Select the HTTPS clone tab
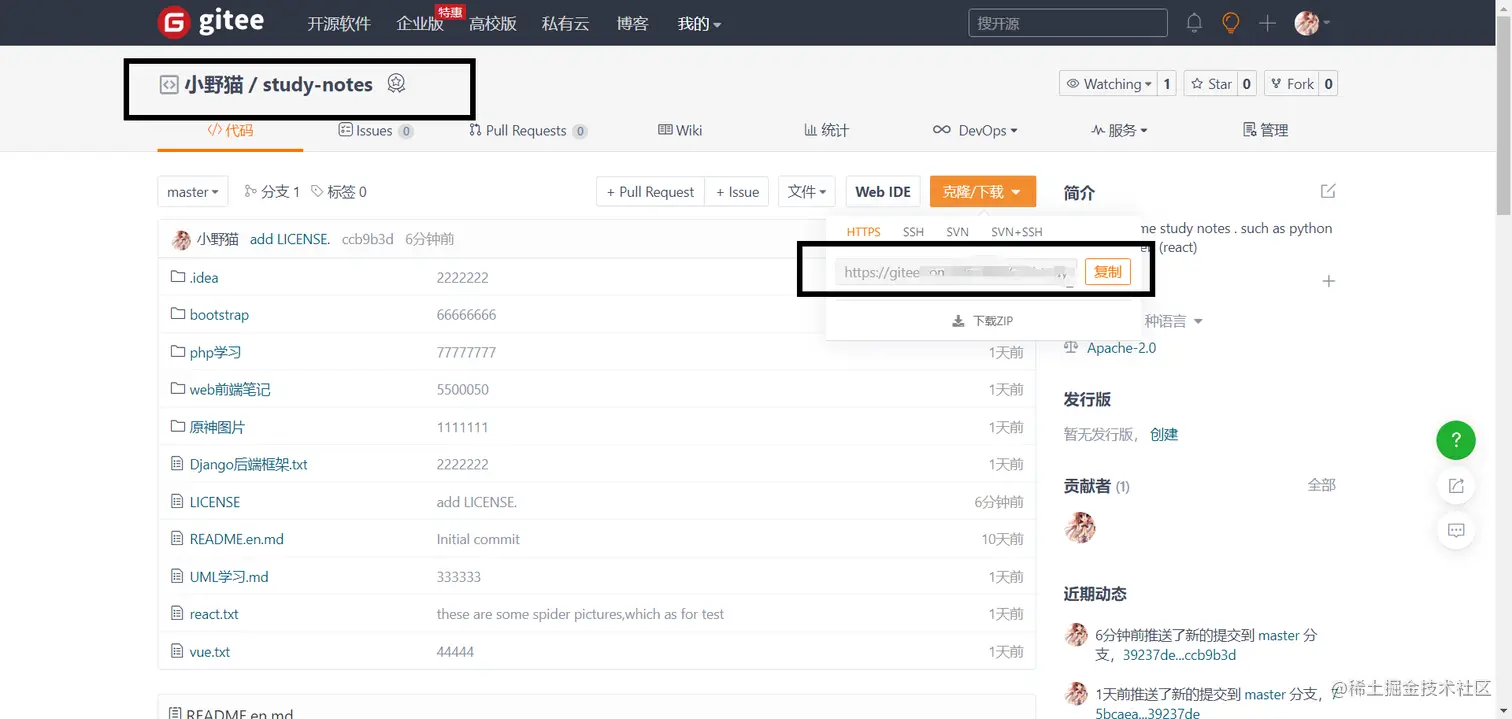The width and height of the screenshot is (1512, 719). pyautogui.click(x=863, y=232)
